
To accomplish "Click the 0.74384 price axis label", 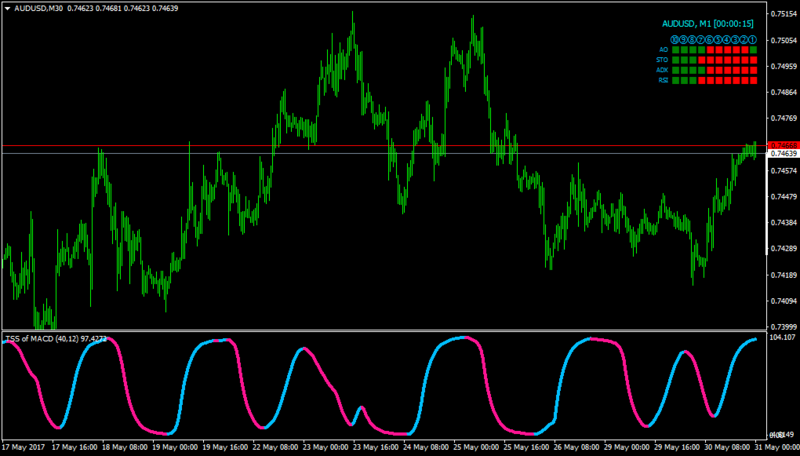I will (785, 222).
